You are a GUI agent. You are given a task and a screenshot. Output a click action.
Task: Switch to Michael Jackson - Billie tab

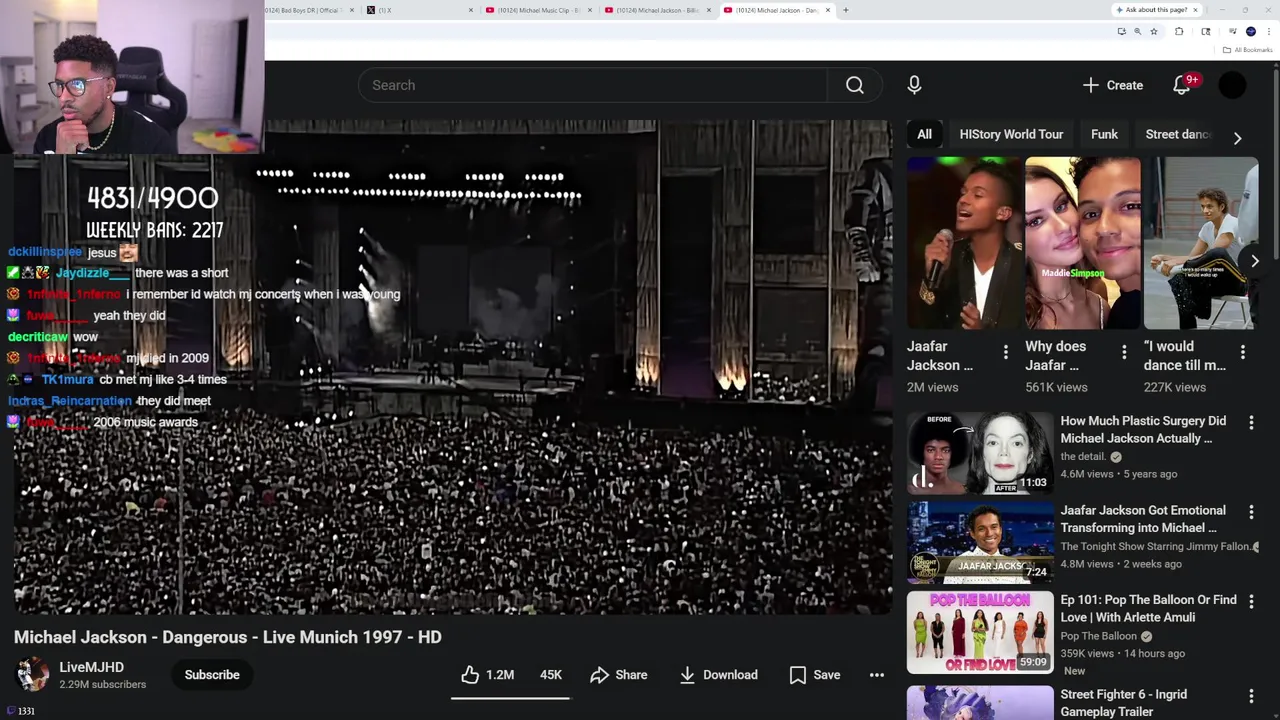(x=657, y=10)
